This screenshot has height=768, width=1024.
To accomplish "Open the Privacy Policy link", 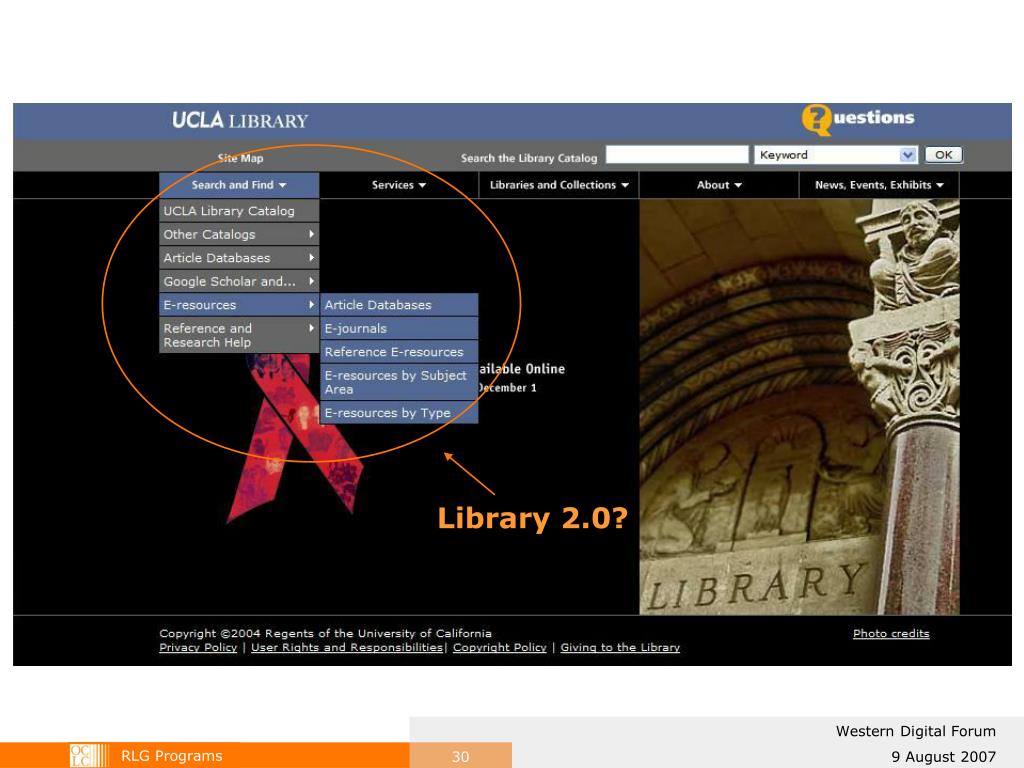I will point(198,648).
